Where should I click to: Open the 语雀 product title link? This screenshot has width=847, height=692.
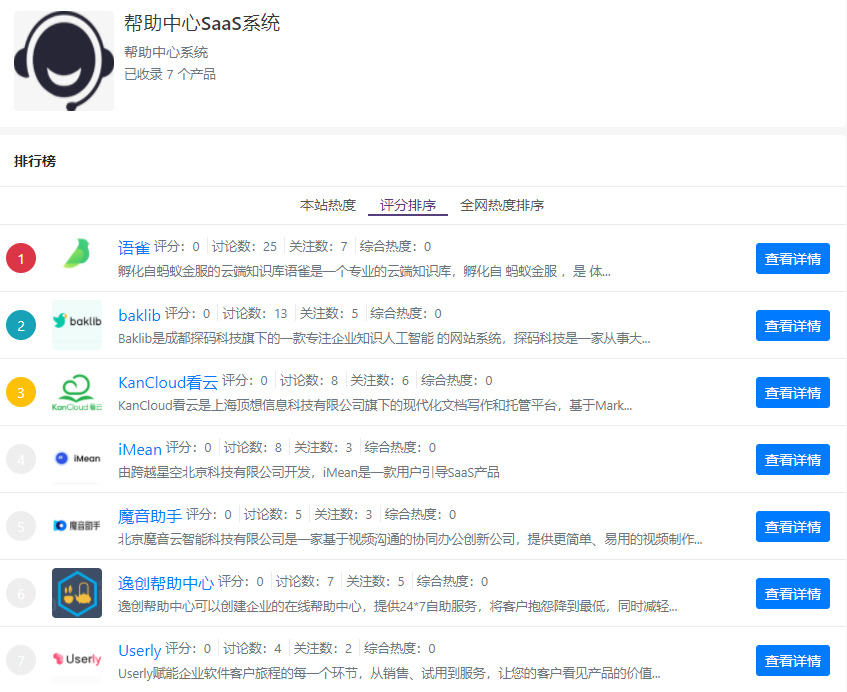tap(133, 248)
